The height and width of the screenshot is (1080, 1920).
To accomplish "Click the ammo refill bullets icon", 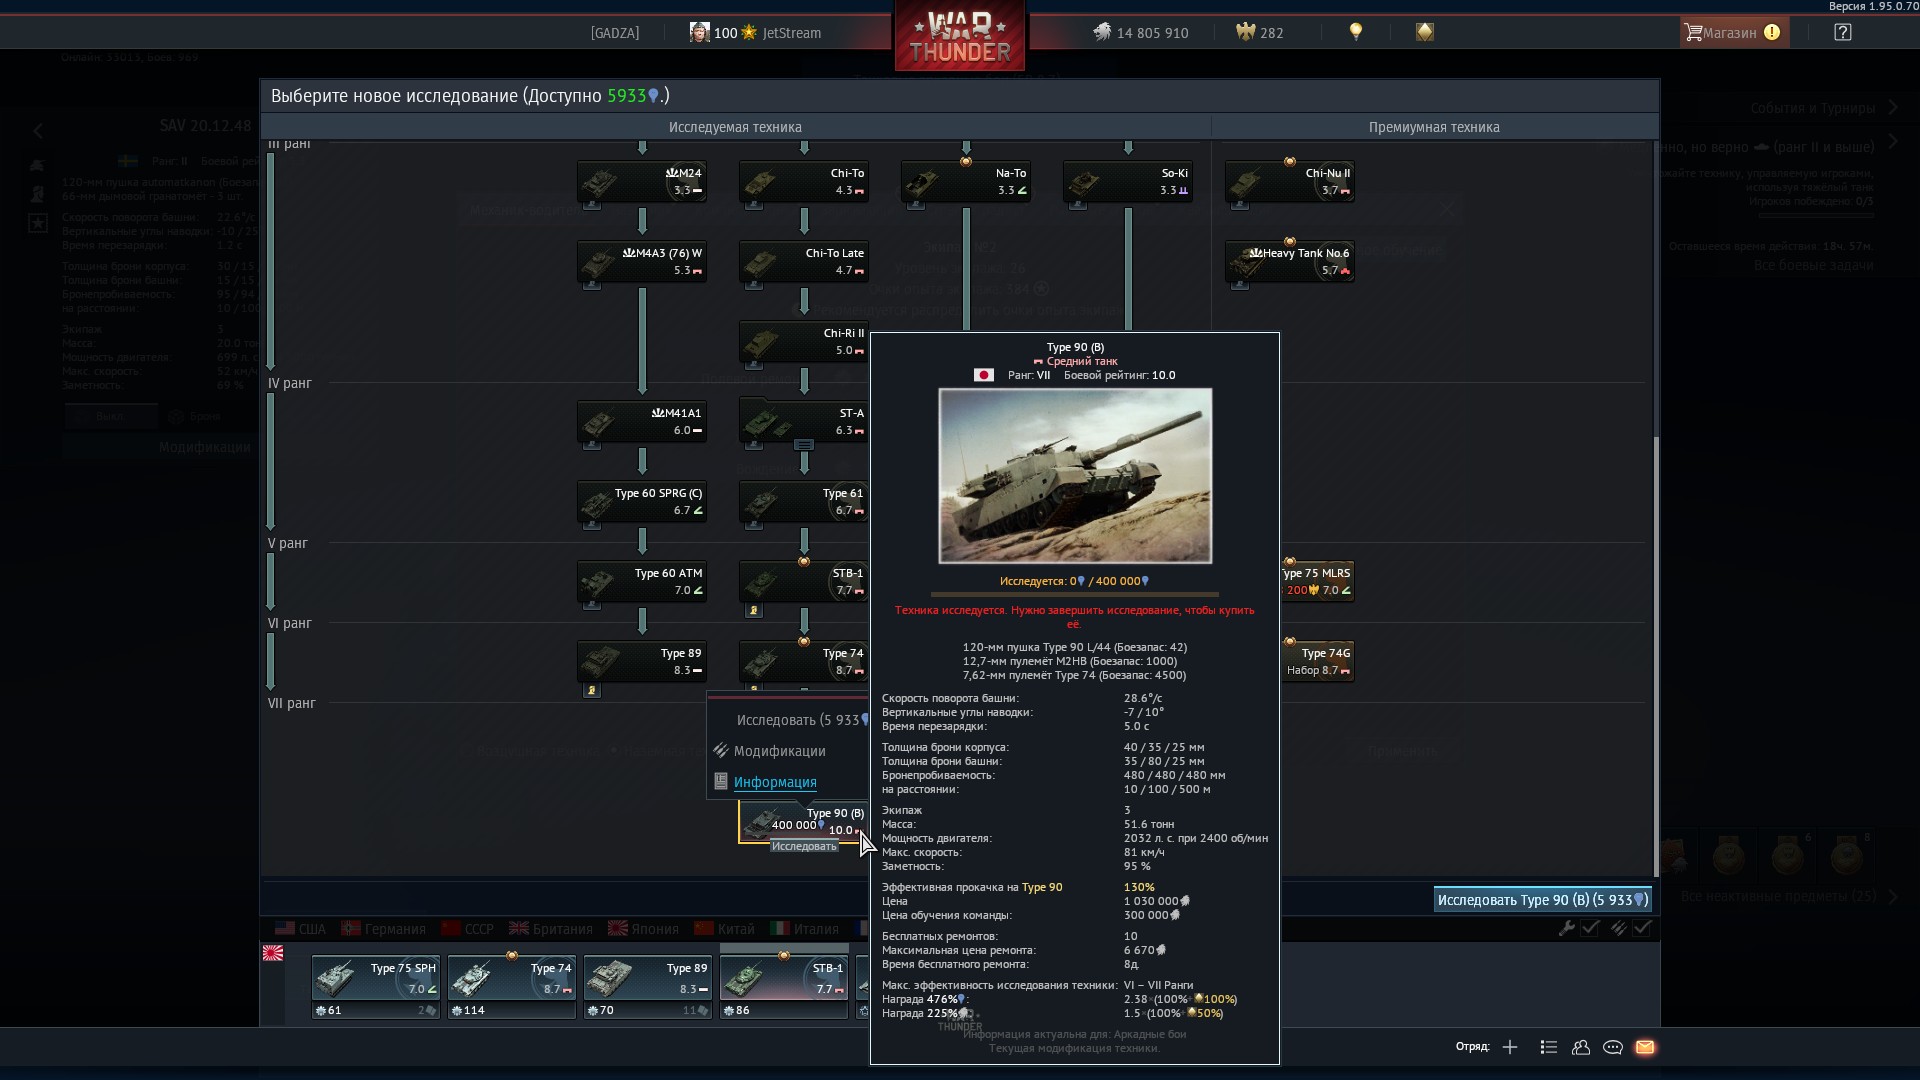I will click(1618, 928).
